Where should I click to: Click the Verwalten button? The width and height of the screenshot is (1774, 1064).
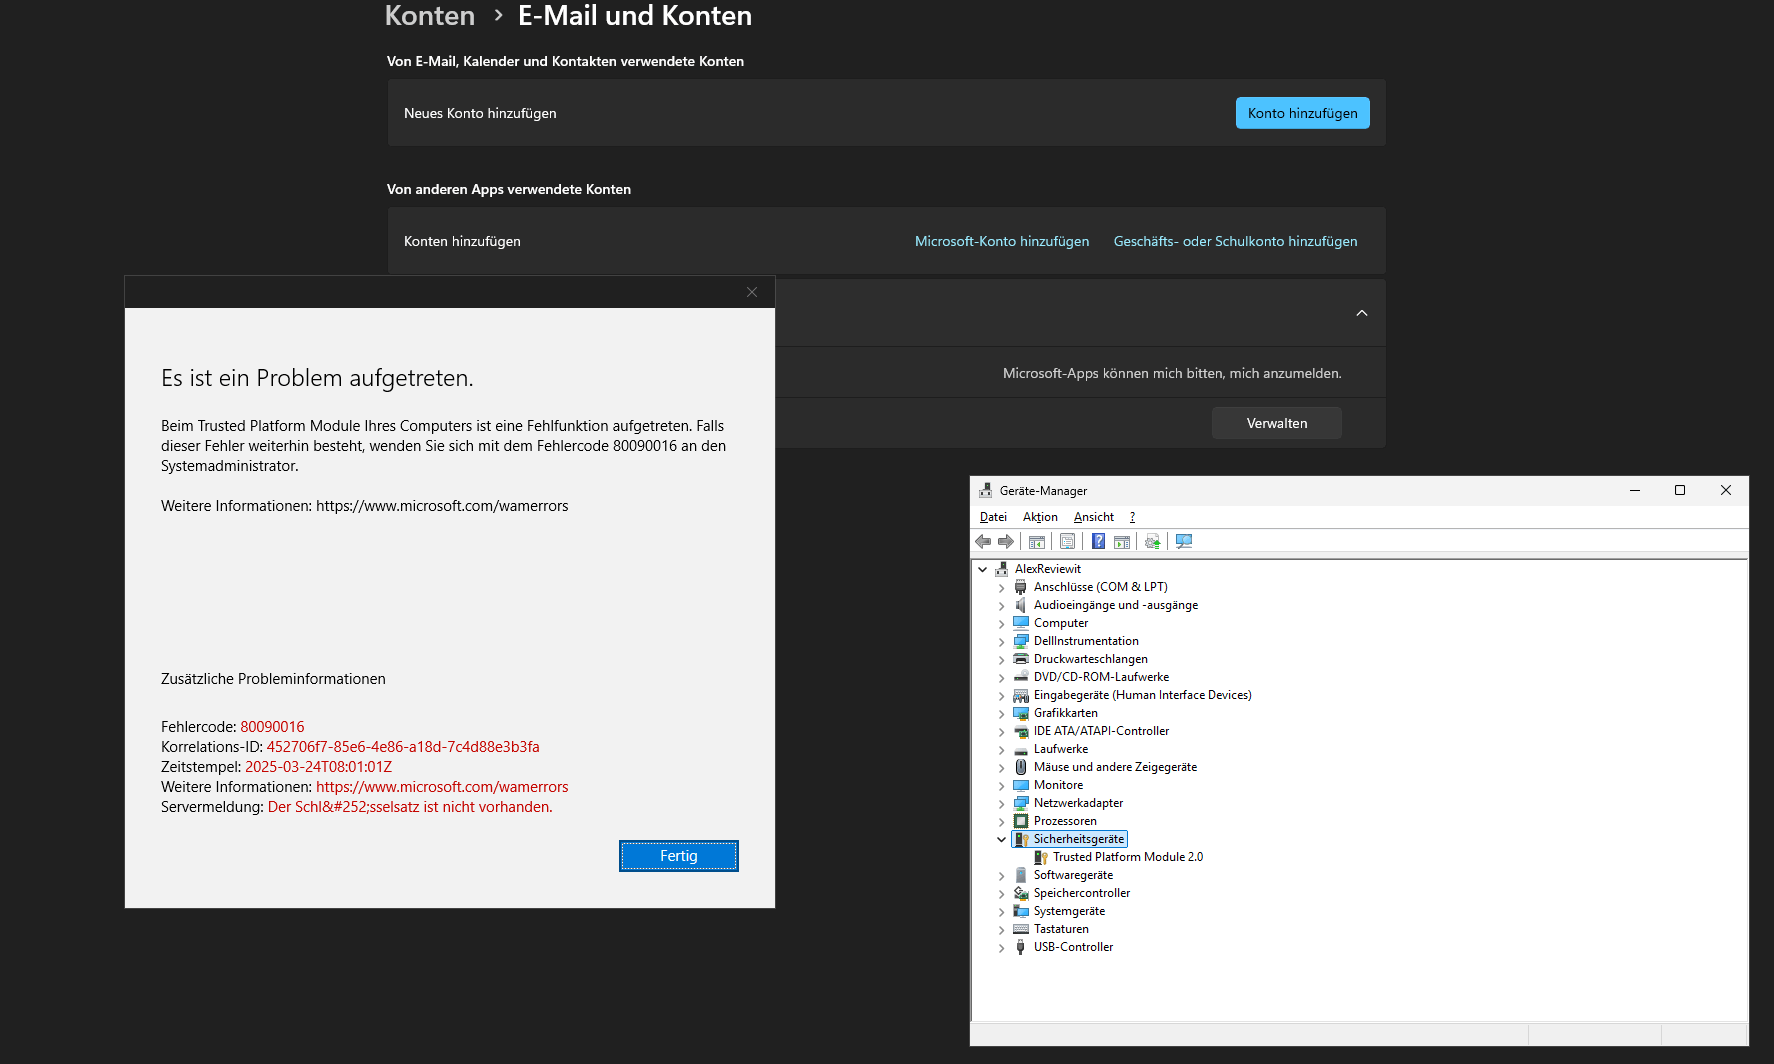(1276, 423)
